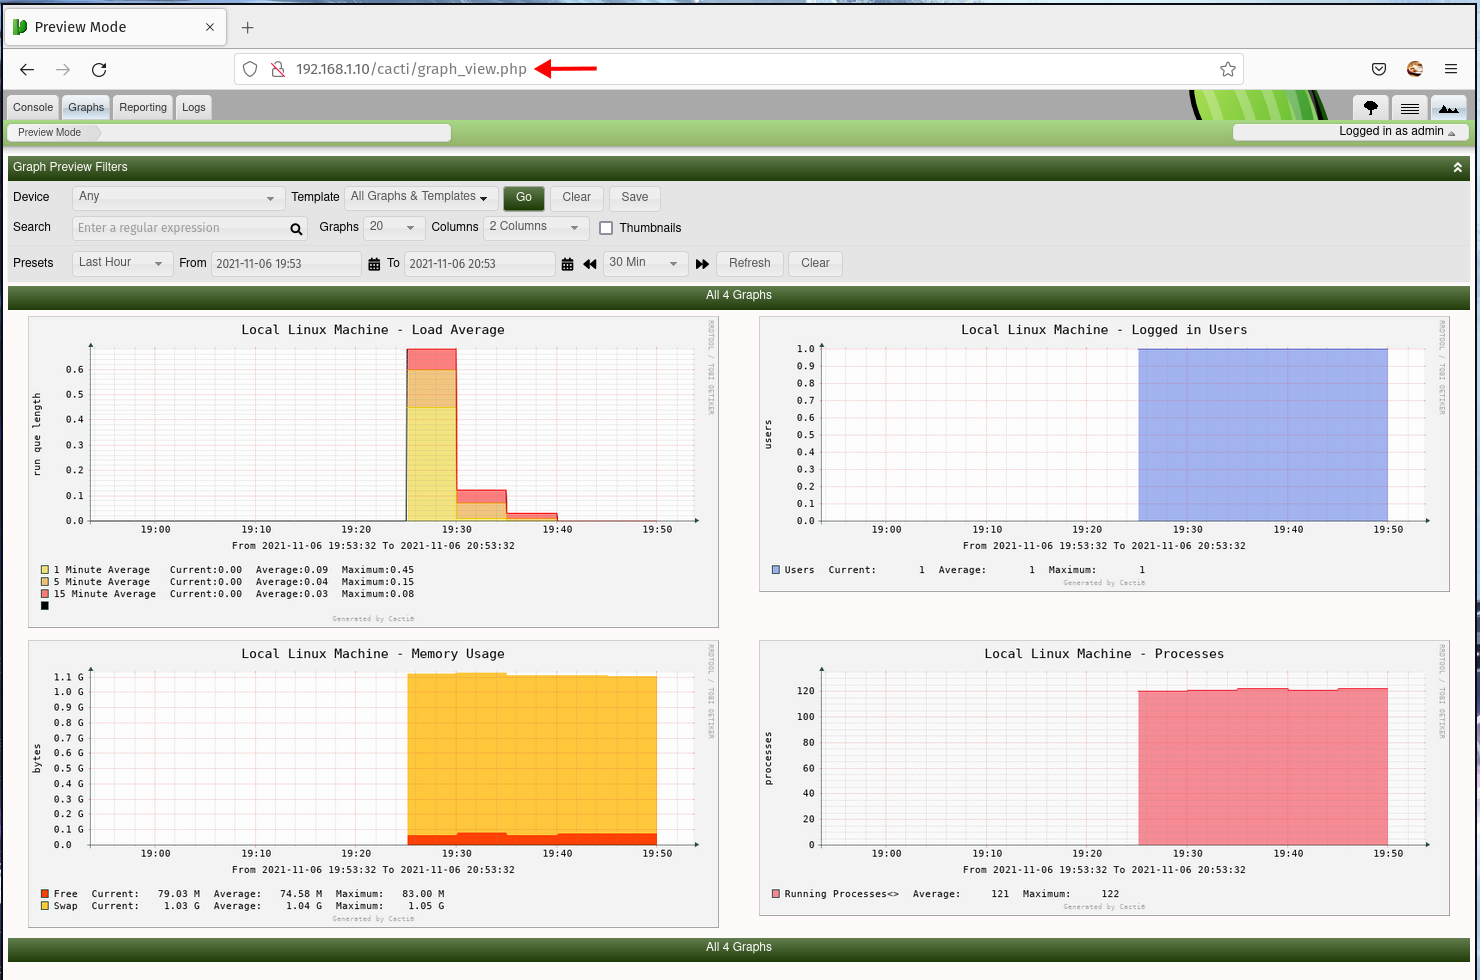
Task: Switch to Tree View icon
Action: point(1370,108)
